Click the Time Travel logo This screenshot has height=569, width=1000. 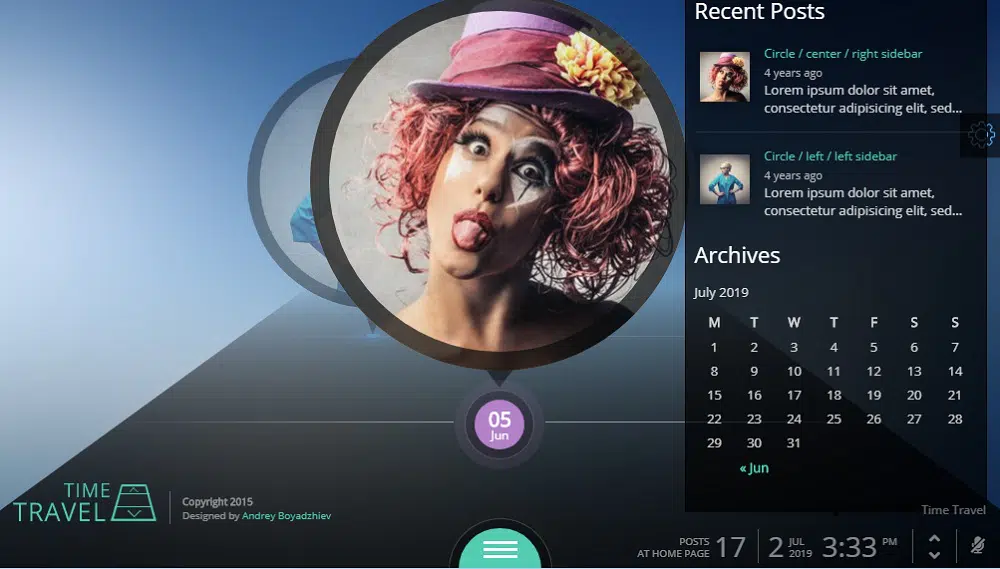click(85, 503)
